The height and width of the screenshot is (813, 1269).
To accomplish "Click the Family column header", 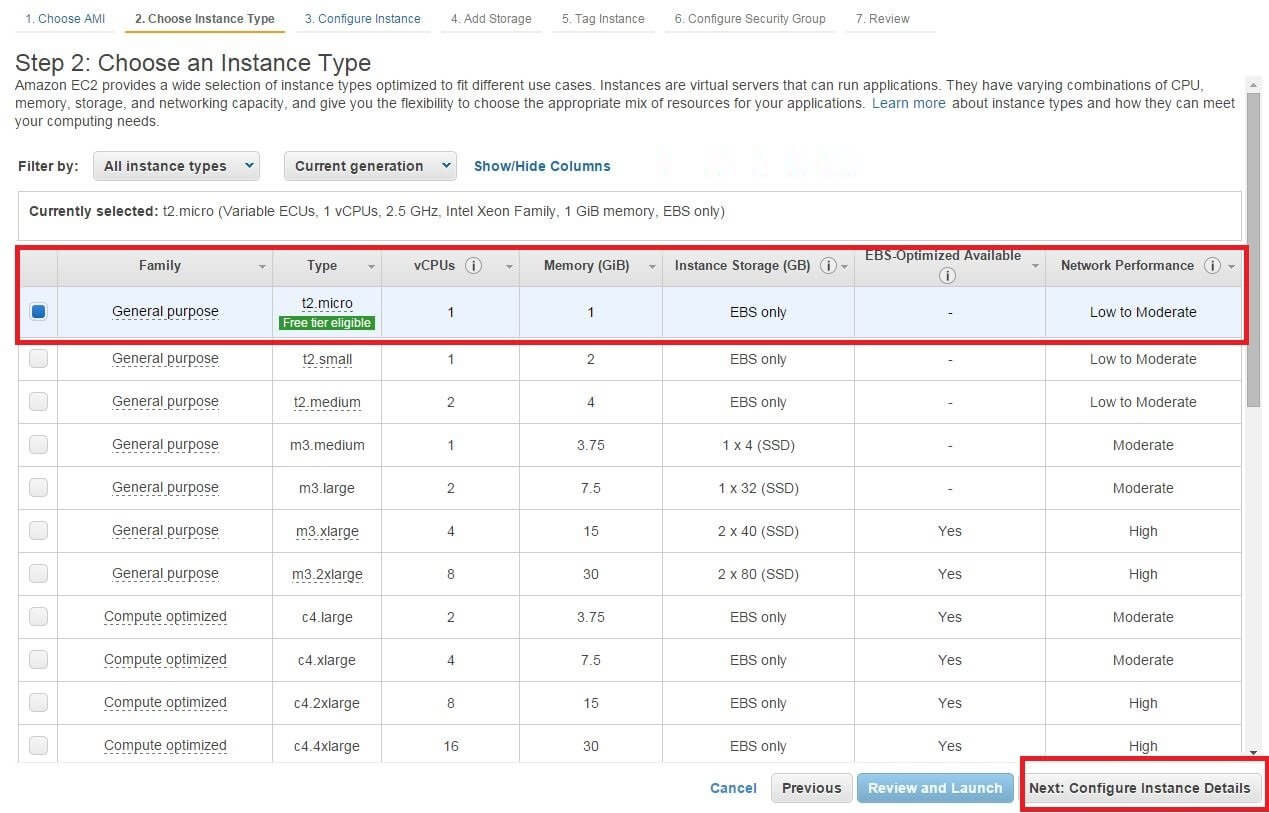I will click(x=160, y=266).
